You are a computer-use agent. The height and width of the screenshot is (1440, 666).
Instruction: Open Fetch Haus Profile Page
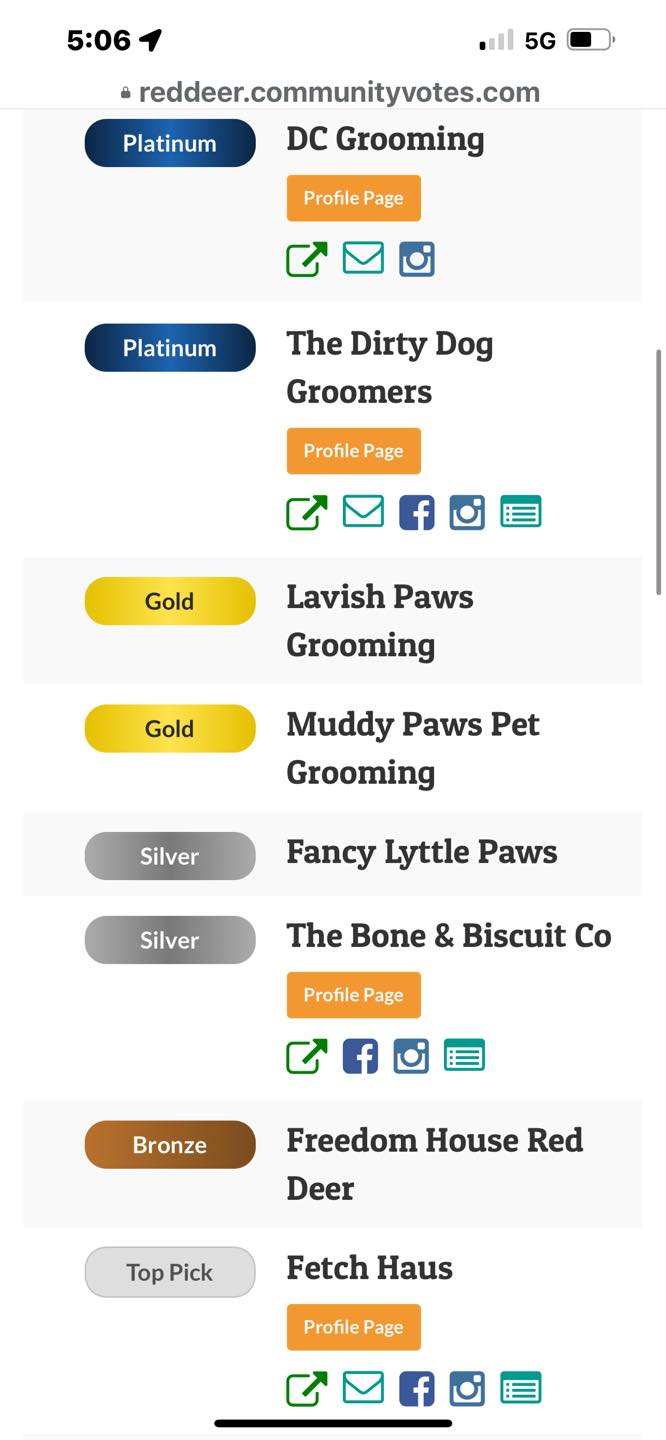(x=353, y=1327)
